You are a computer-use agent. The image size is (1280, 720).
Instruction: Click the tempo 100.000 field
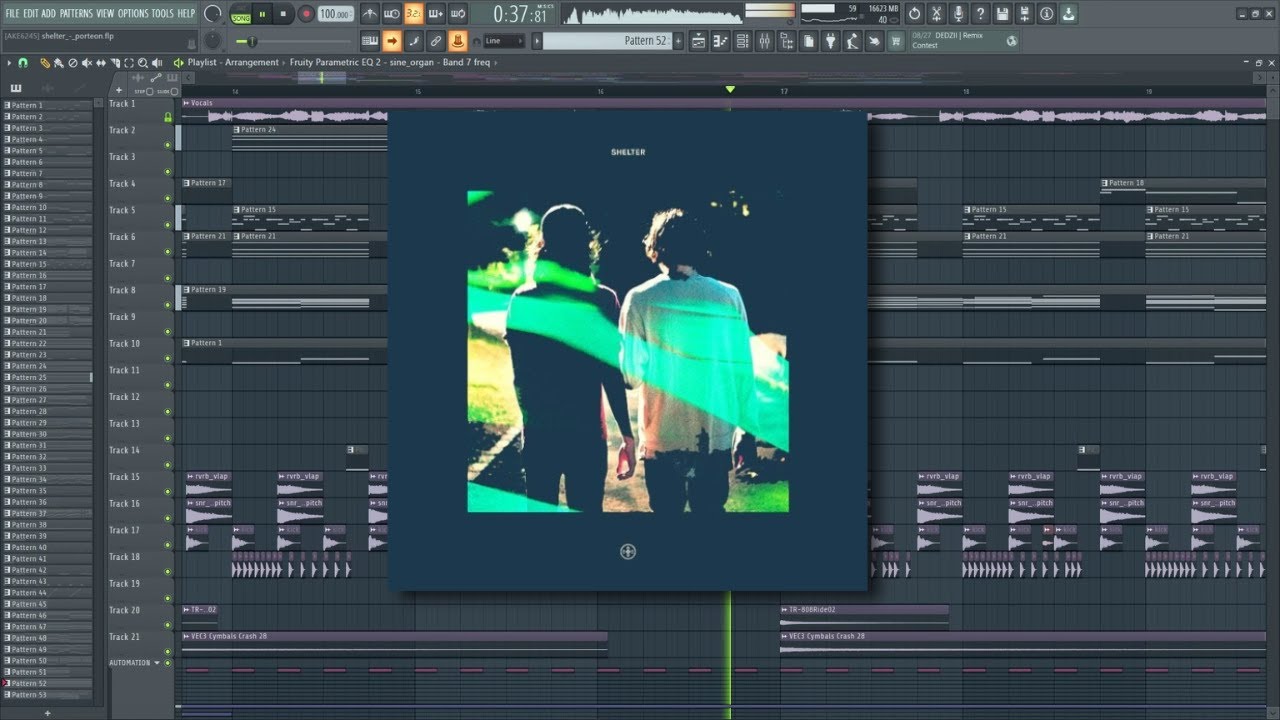pos(335,14)
